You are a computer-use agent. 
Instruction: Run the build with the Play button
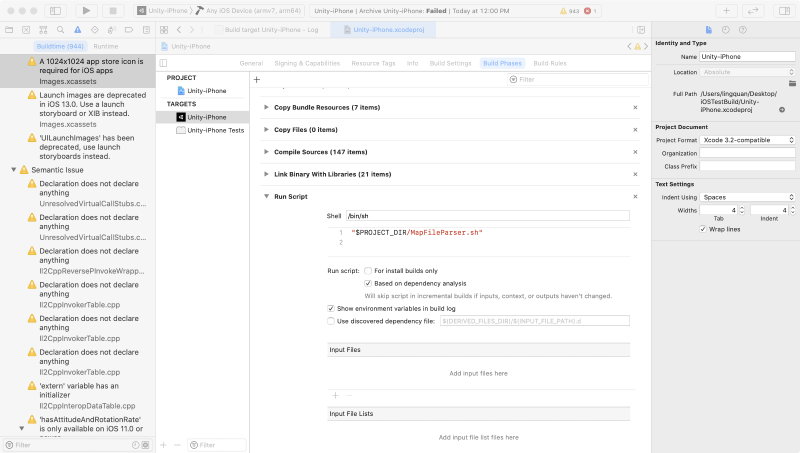pyautogui.click(x=86, y=10)
